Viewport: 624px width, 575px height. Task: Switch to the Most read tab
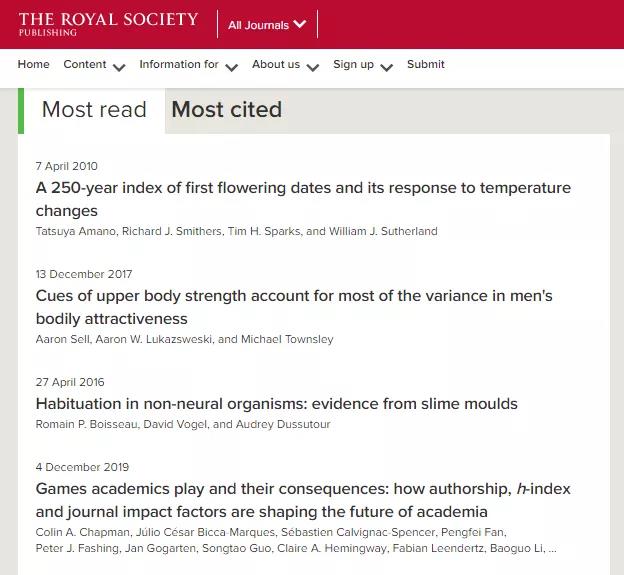94,110
